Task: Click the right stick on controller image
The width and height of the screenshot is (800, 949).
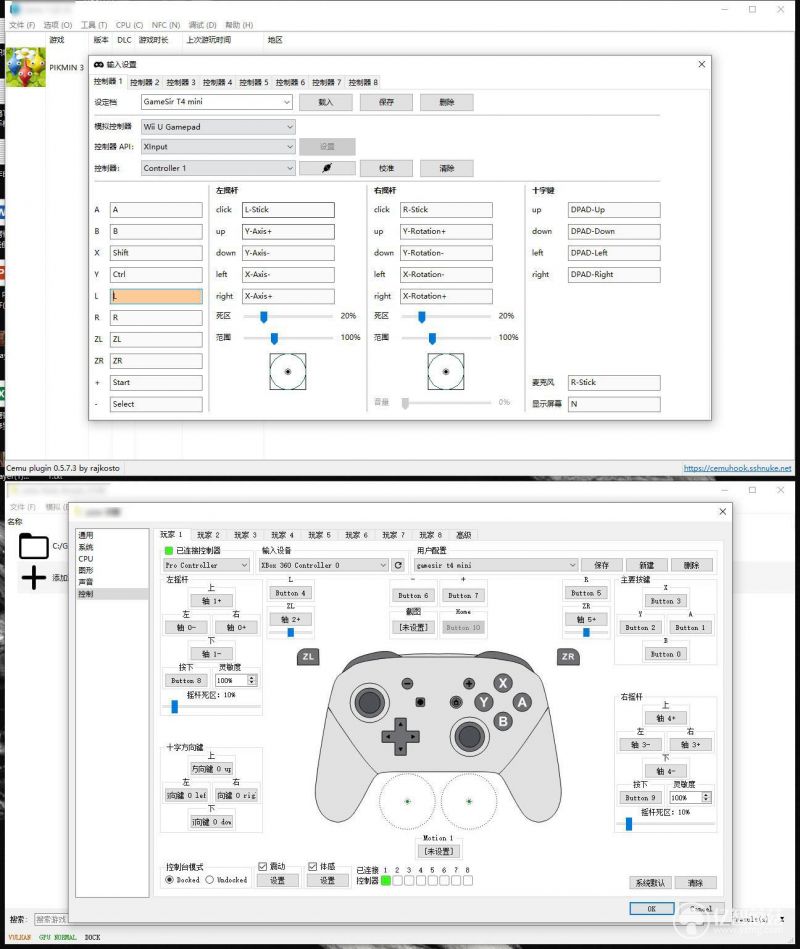Action: (468, 737)
